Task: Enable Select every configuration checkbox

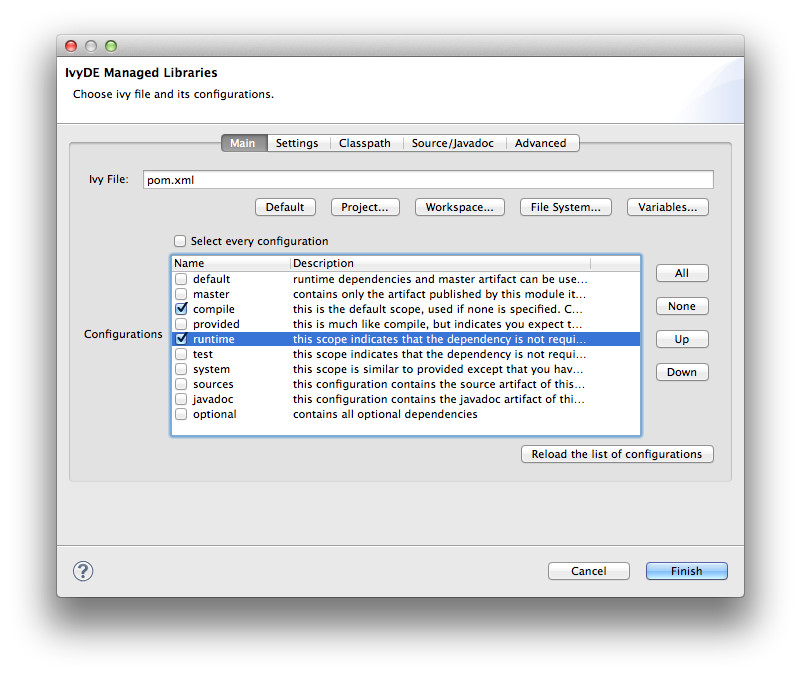Action: (180, 241)
